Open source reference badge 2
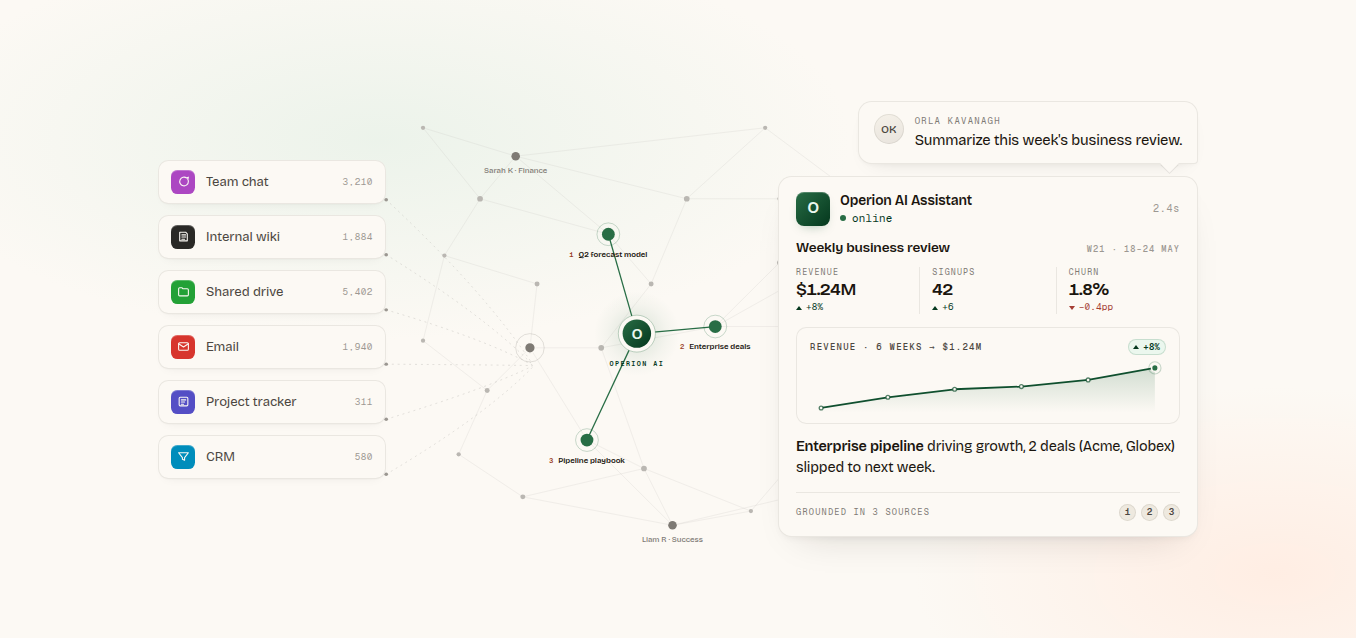The height and width of the screenshot is (638, 1356). (x=1150, y=512)
